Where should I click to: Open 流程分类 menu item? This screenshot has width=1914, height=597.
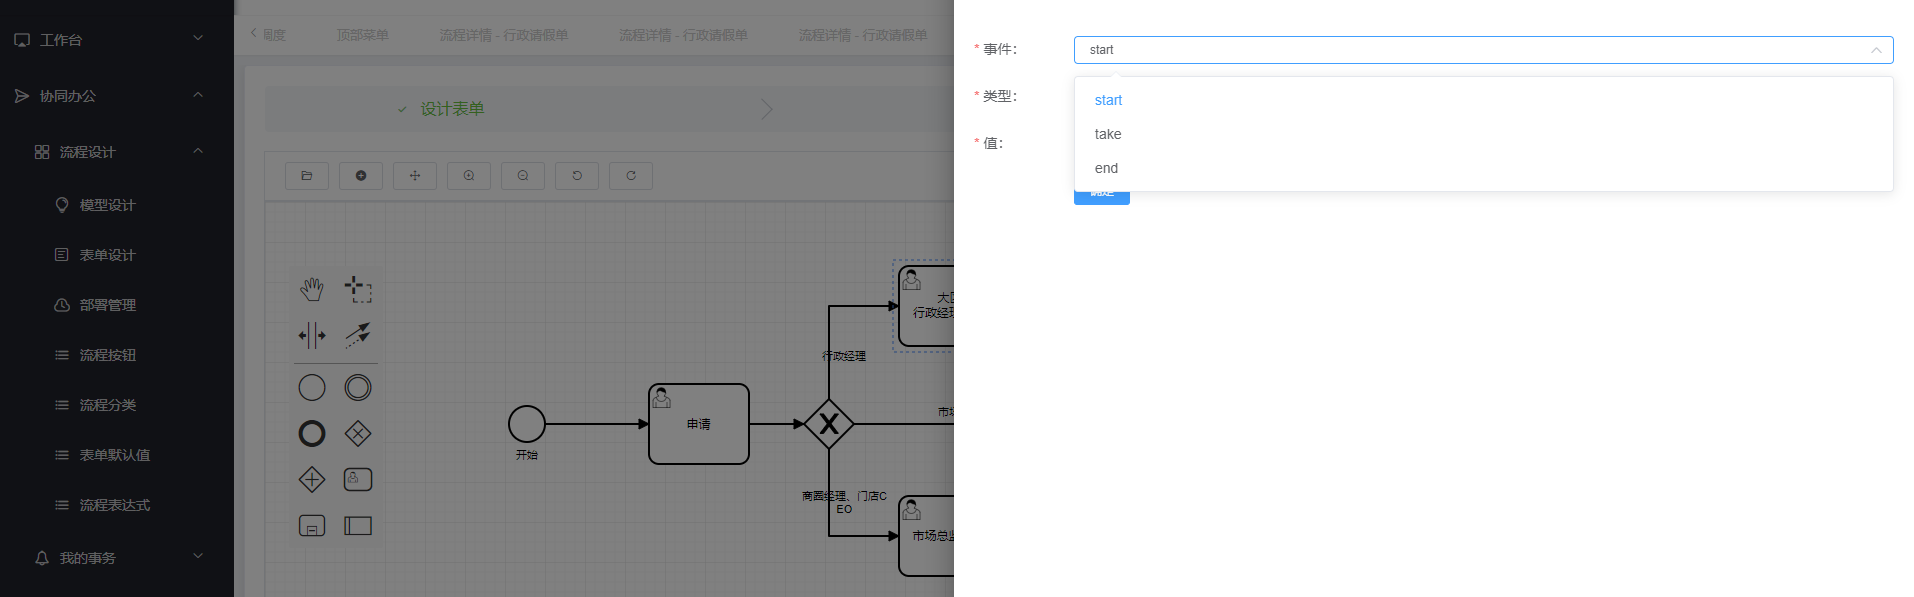(x=117, y=405)
